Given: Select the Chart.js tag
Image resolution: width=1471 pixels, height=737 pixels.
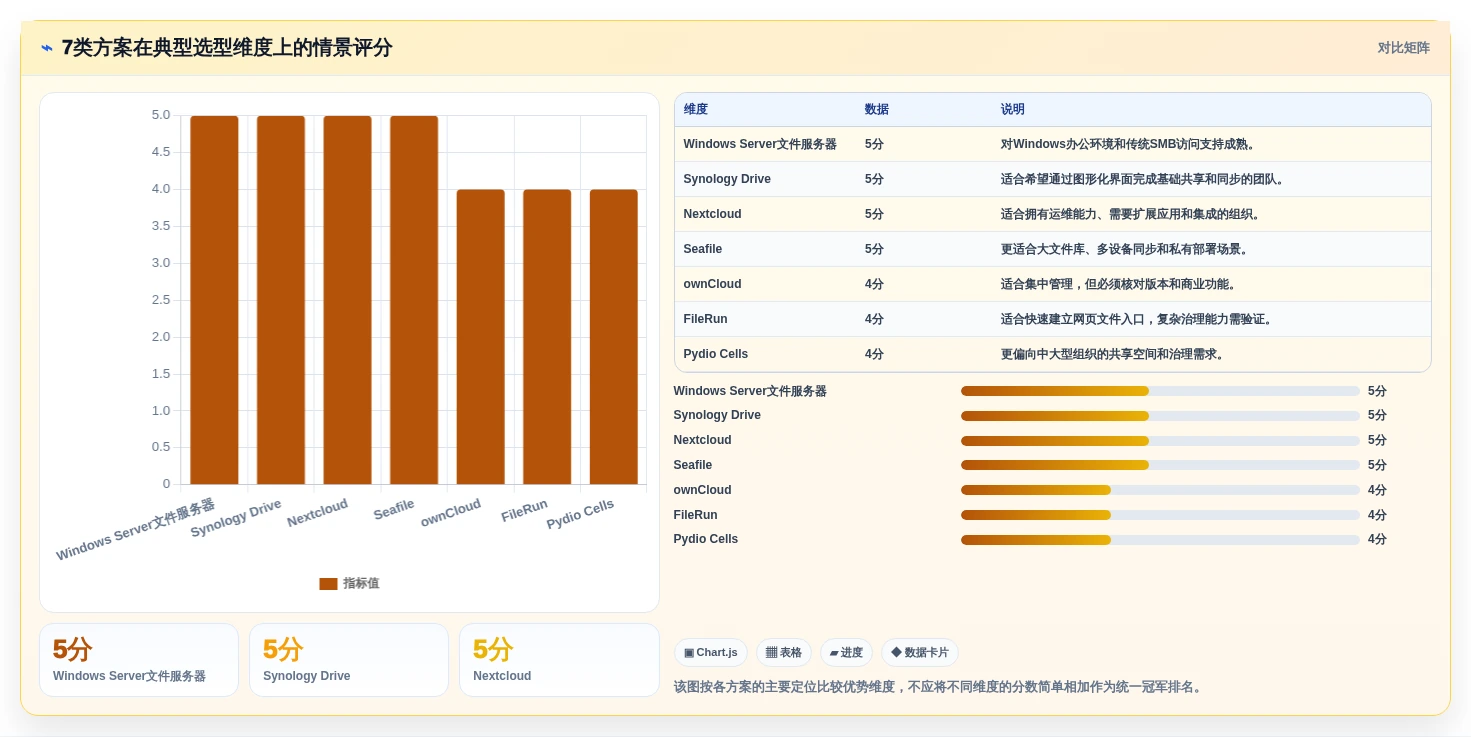Looking at the screenshot, I should pyautogui.click(x=711, y=653).
